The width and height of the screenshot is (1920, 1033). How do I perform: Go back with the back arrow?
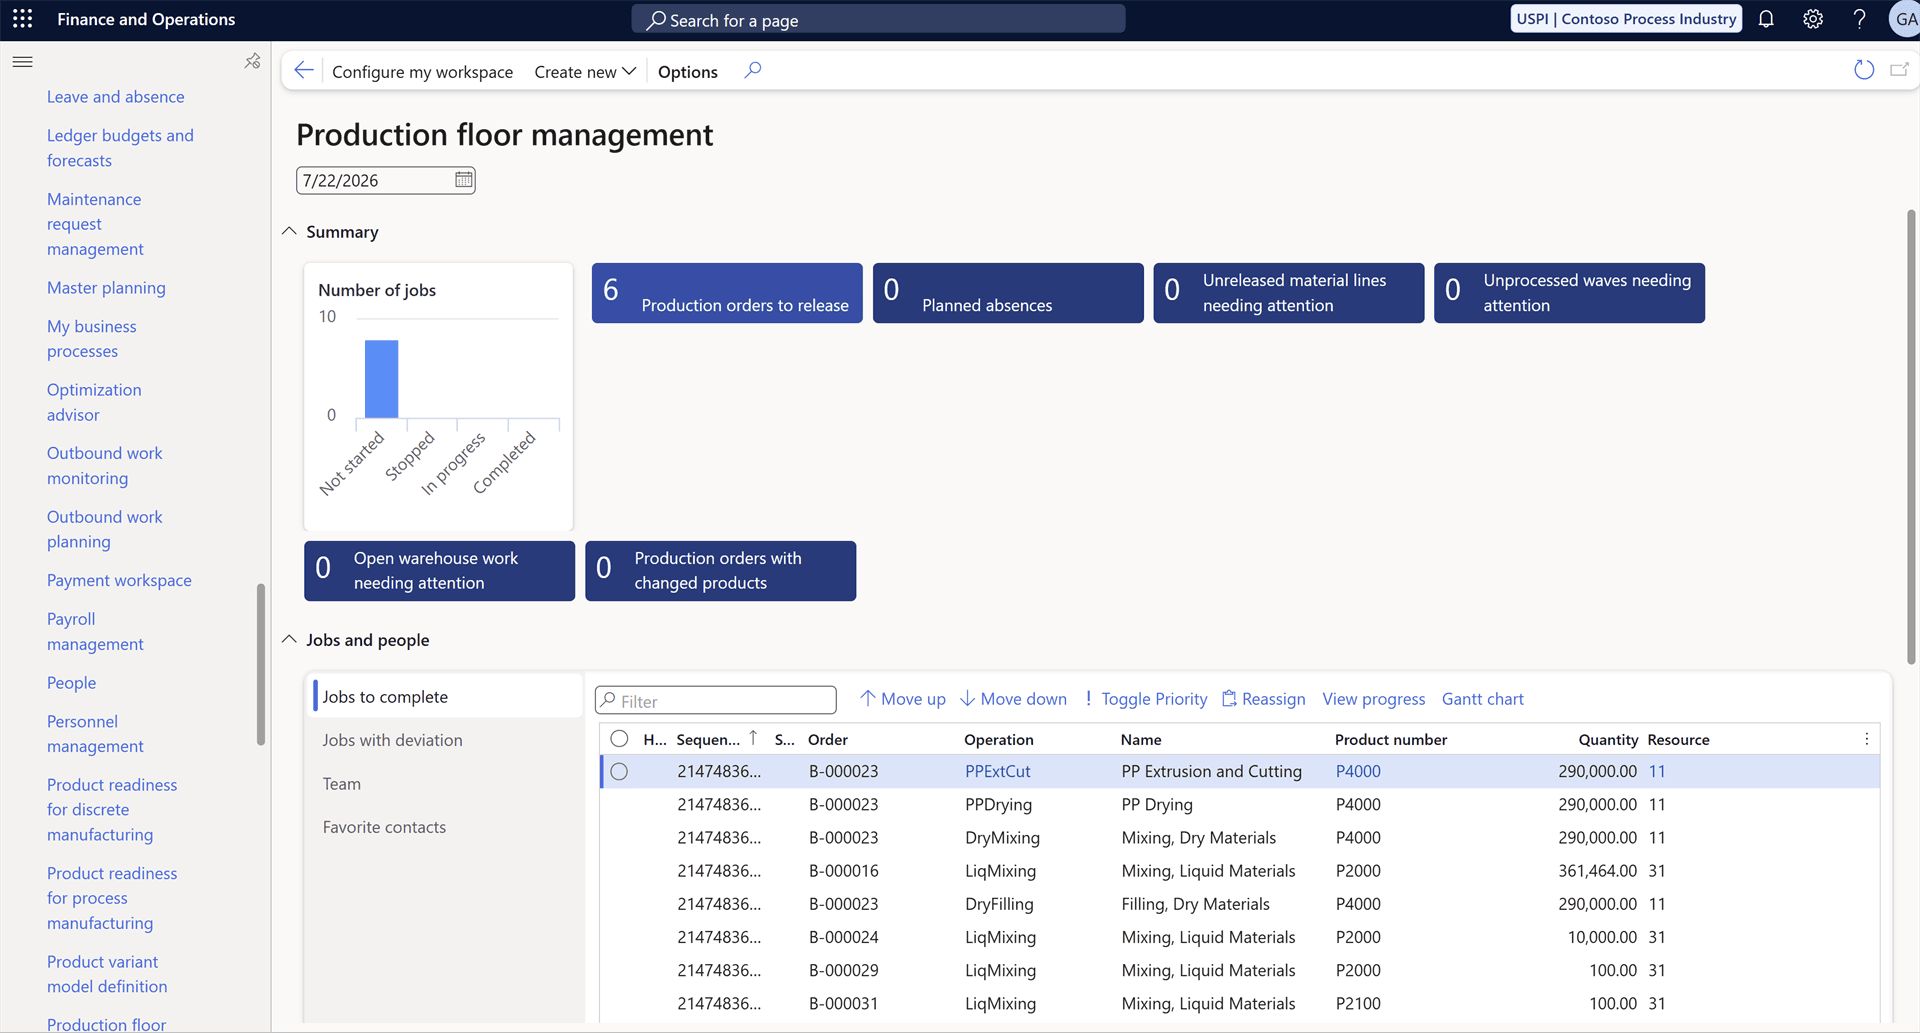(304, 70)
